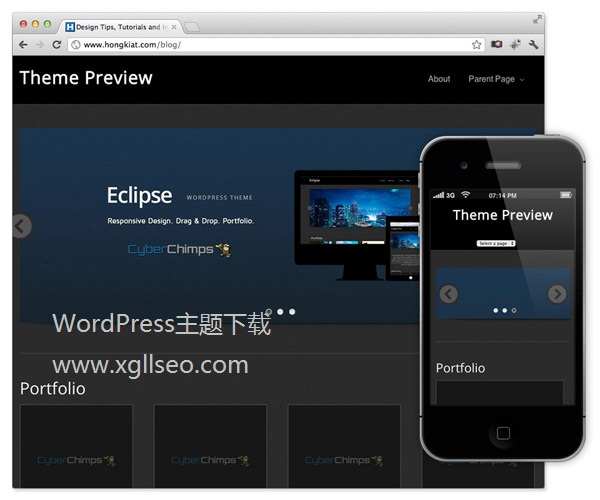Screen dimensions: 600x500
Task: Click the WORDPRESS THEME subtitle text
Action: pyautogui.click(x=219, y=198)
